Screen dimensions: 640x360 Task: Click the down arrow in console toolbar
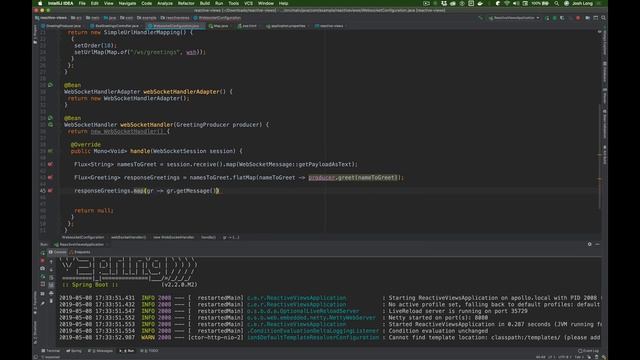point(51,270)
